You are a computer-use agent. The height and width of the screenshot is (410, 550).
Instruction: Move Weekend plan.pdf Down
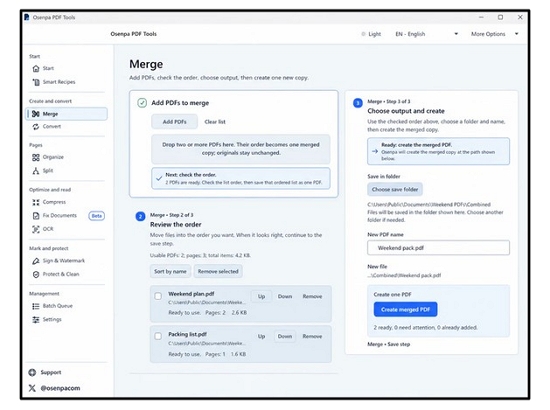[x=285, y=297]
